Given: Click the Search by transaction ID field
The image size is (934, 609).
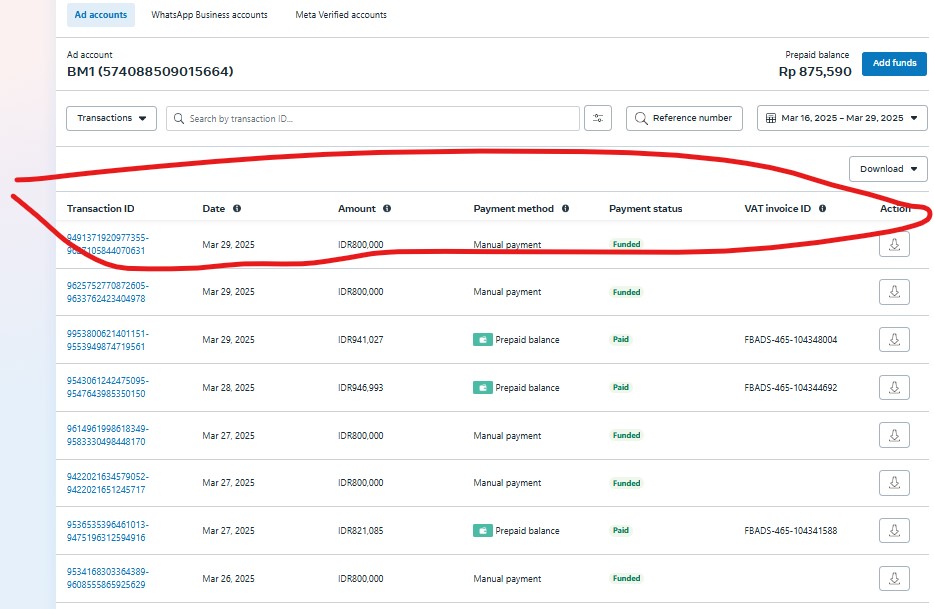Looking at the screenshot, I should pyautogui.click(x=372, y=118).
